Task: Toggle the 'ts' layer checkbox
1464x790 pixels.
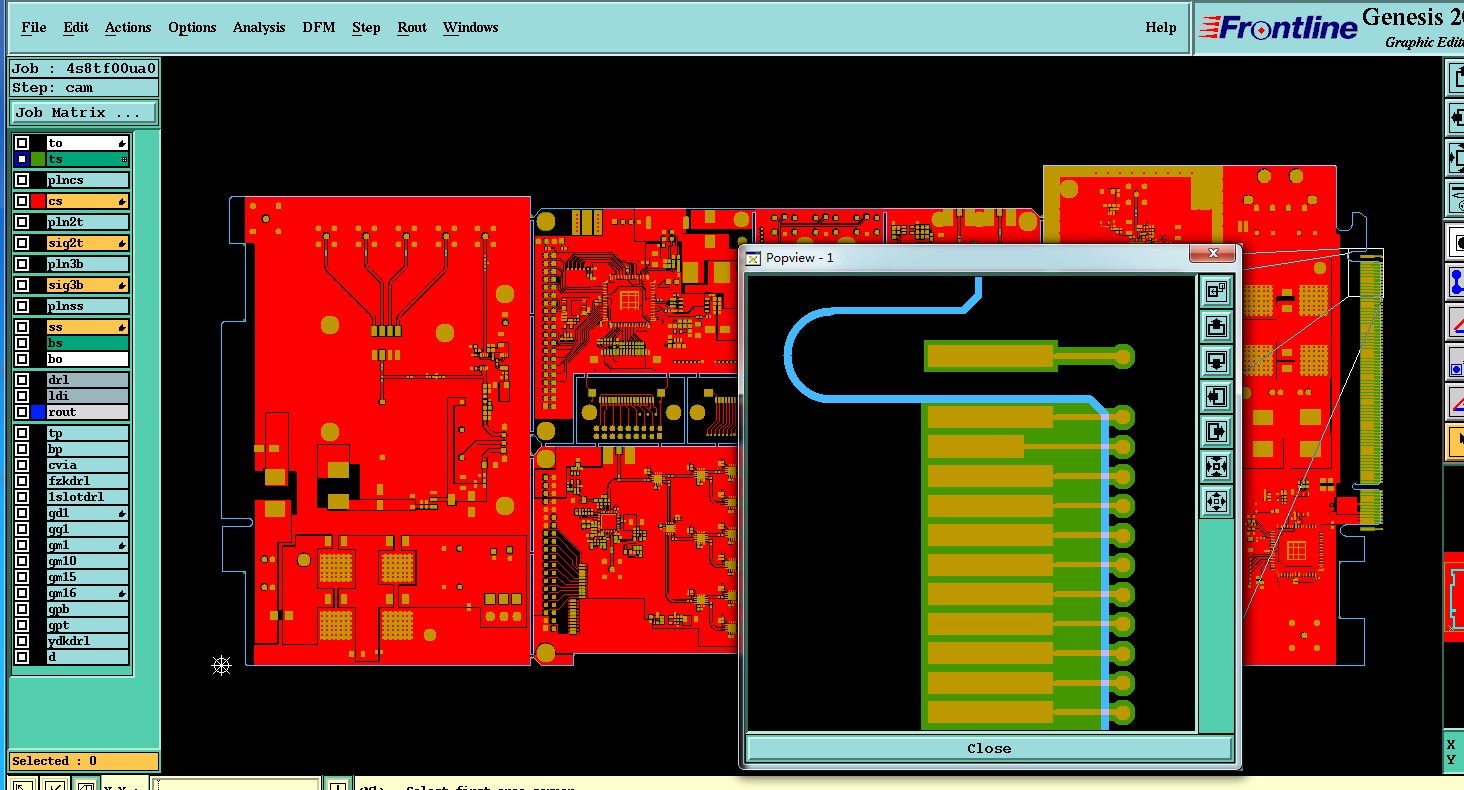Action: pos(22,159)
